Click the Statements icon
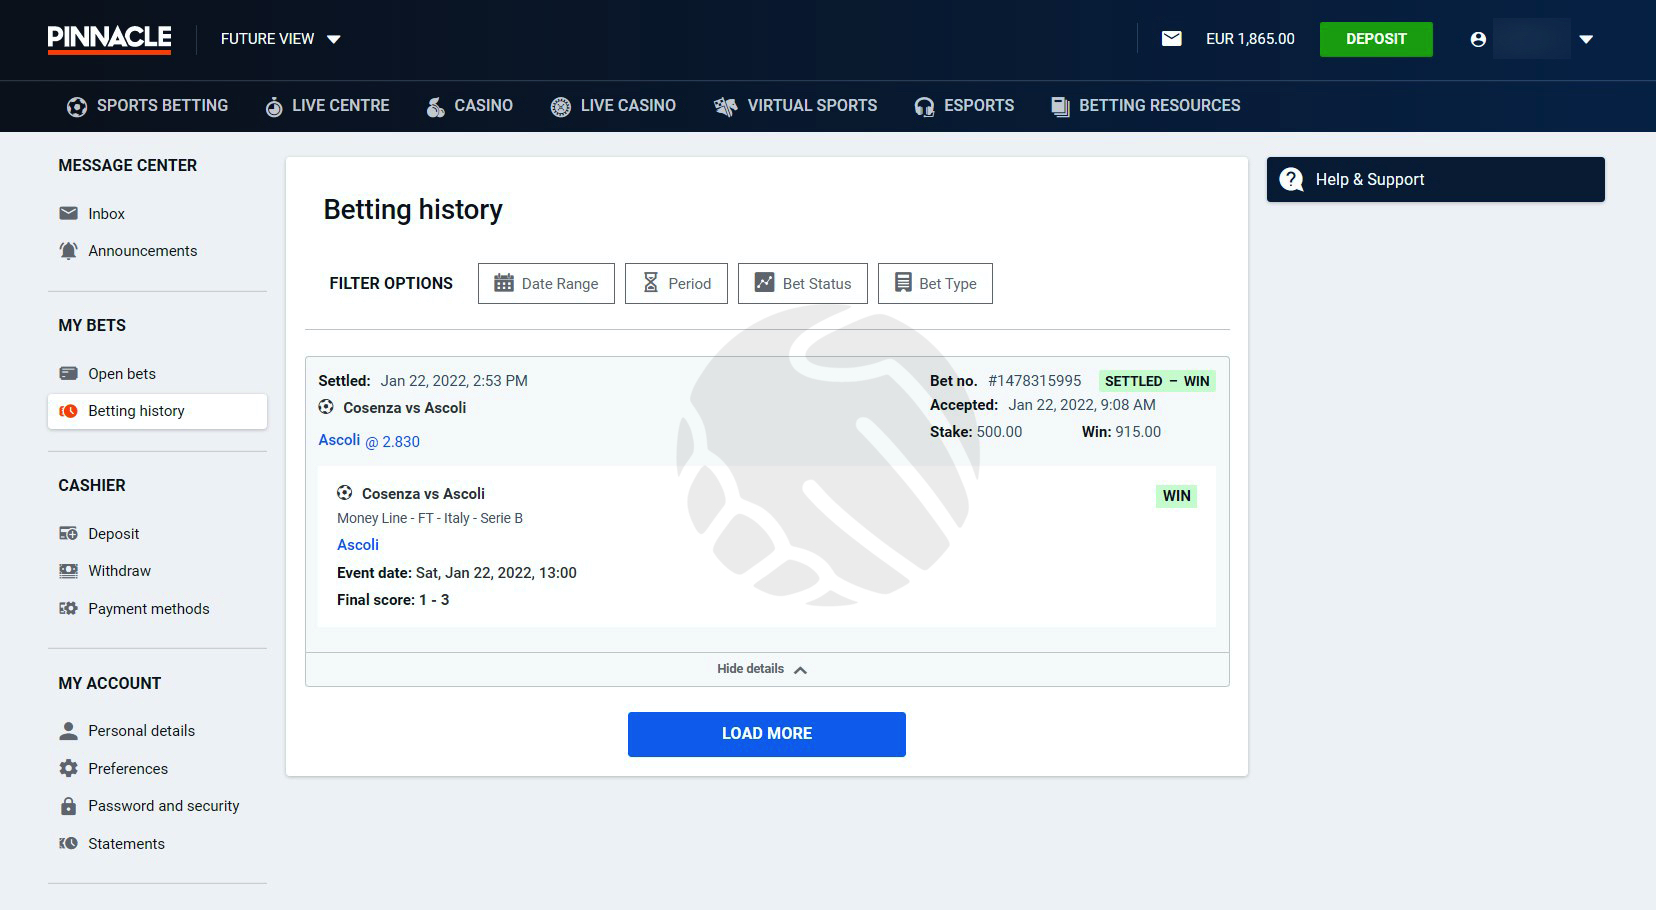 pyautogui.click(x=68, y=843)
